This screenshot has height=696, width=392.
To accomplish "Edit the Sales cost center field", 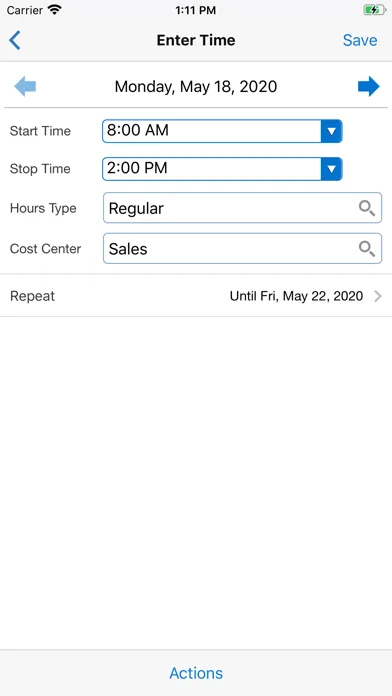I will pos(242,249).
